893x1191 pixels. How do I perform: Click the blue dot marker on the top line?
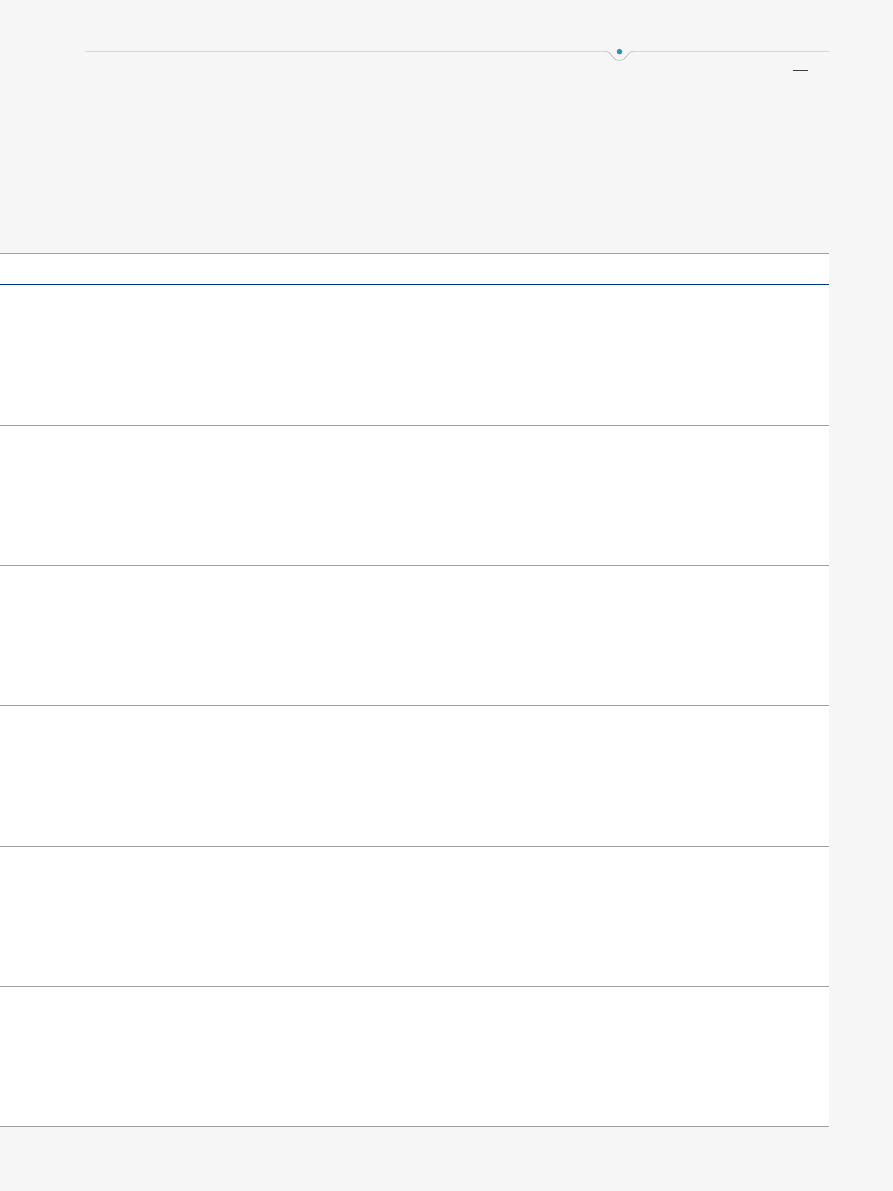tap(620, 51)
